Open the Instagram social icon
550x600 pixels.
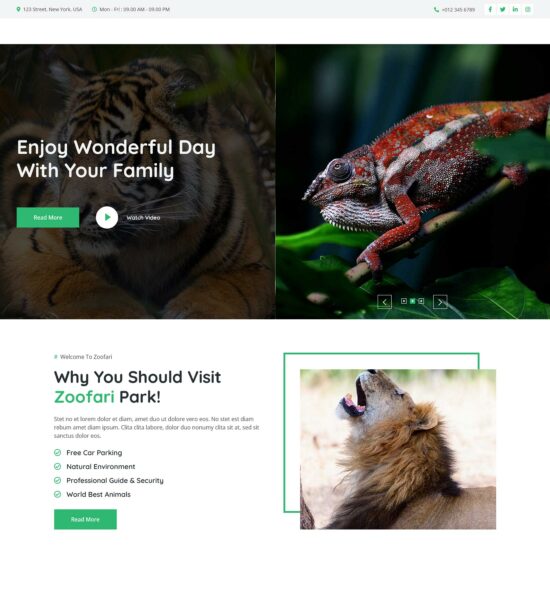point(528,10)
